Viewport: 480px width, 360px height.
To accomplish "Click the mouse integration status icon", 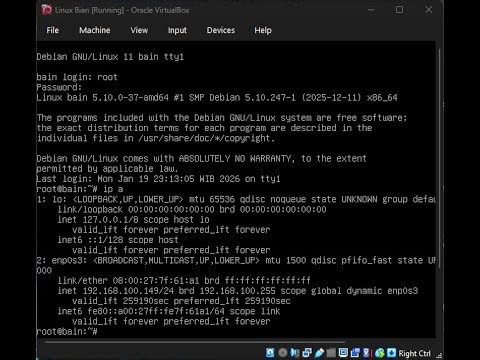I will pos(380,353).
